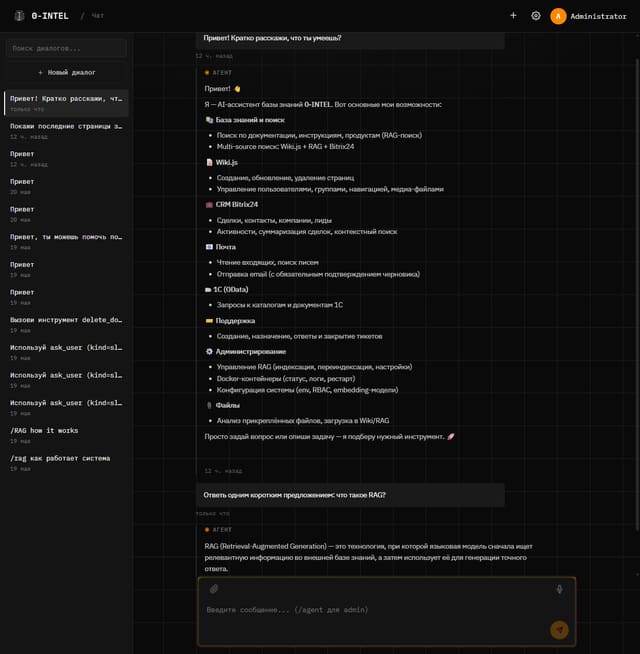
Task: Click the orange Administrator avatar
Action: [558, 16]
